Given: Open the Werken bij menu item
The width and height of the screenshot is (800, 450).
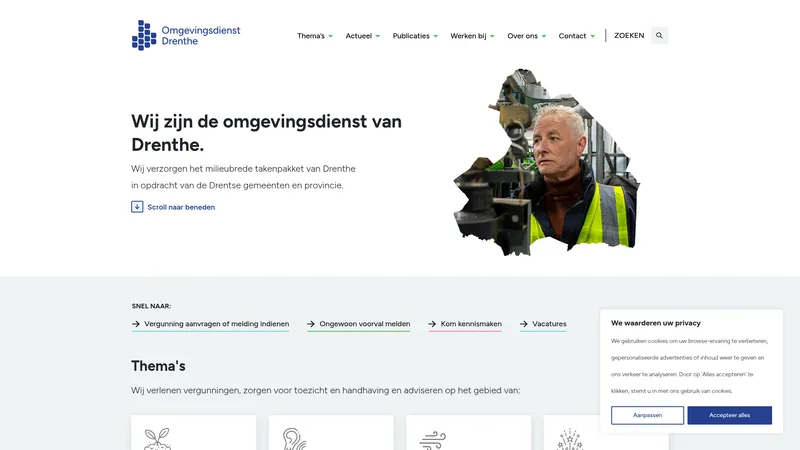Looking at the screenshot, I should point(468,36).
